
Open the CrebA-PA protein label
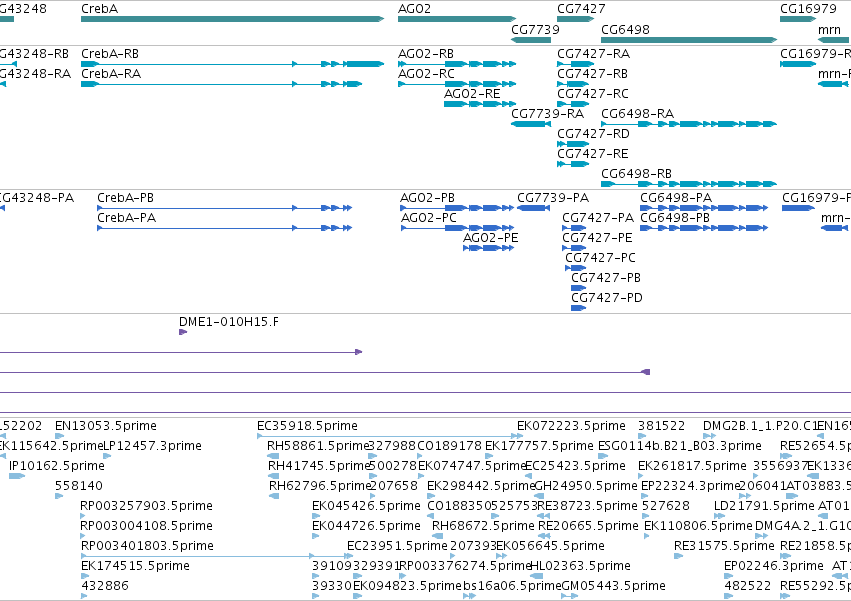[126, 218]
